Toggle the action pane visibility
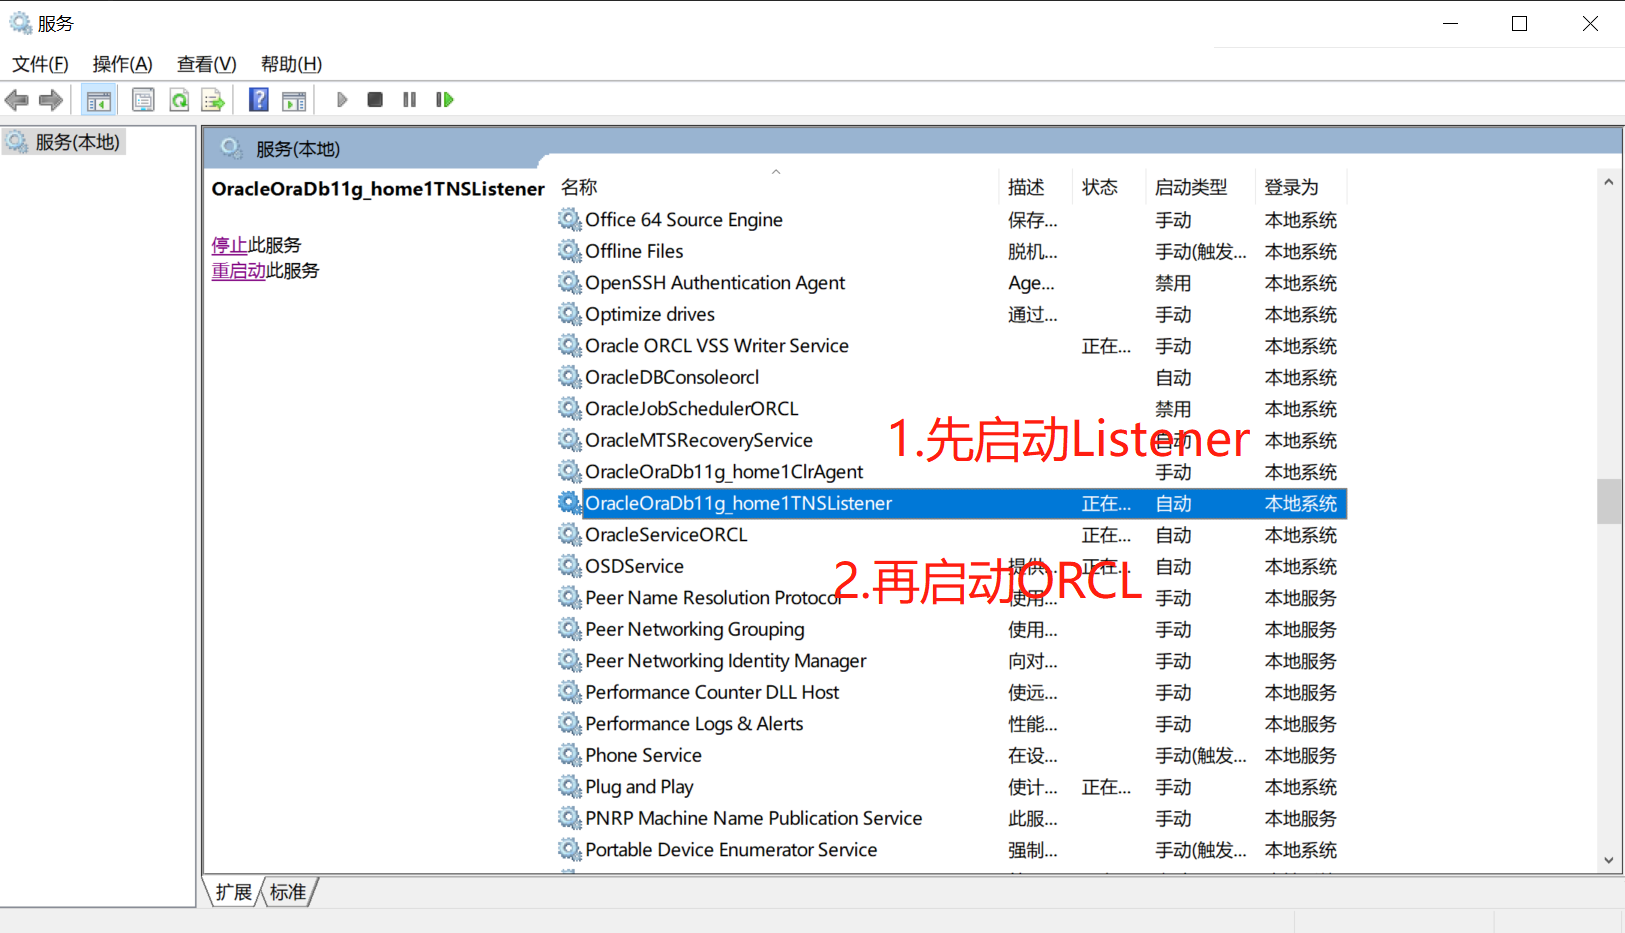The width and height of the screenshot is (1625, 933). pyautogui.click(x=294, y=99)
